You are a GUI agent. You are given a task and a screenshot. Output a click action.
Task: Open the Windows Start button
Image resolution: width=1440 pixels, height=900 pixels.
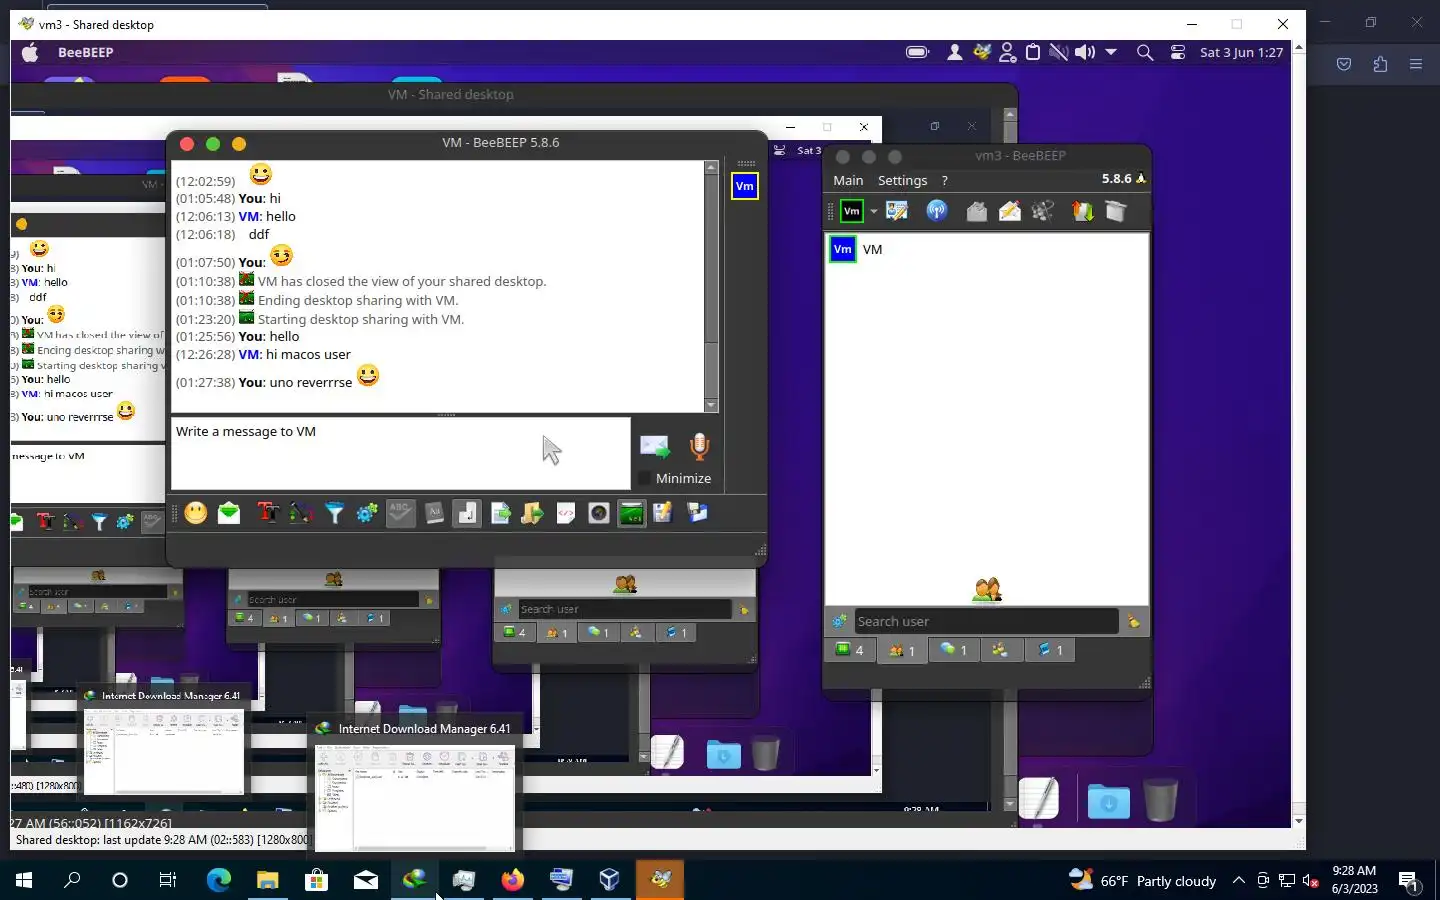tap(24, 880)
